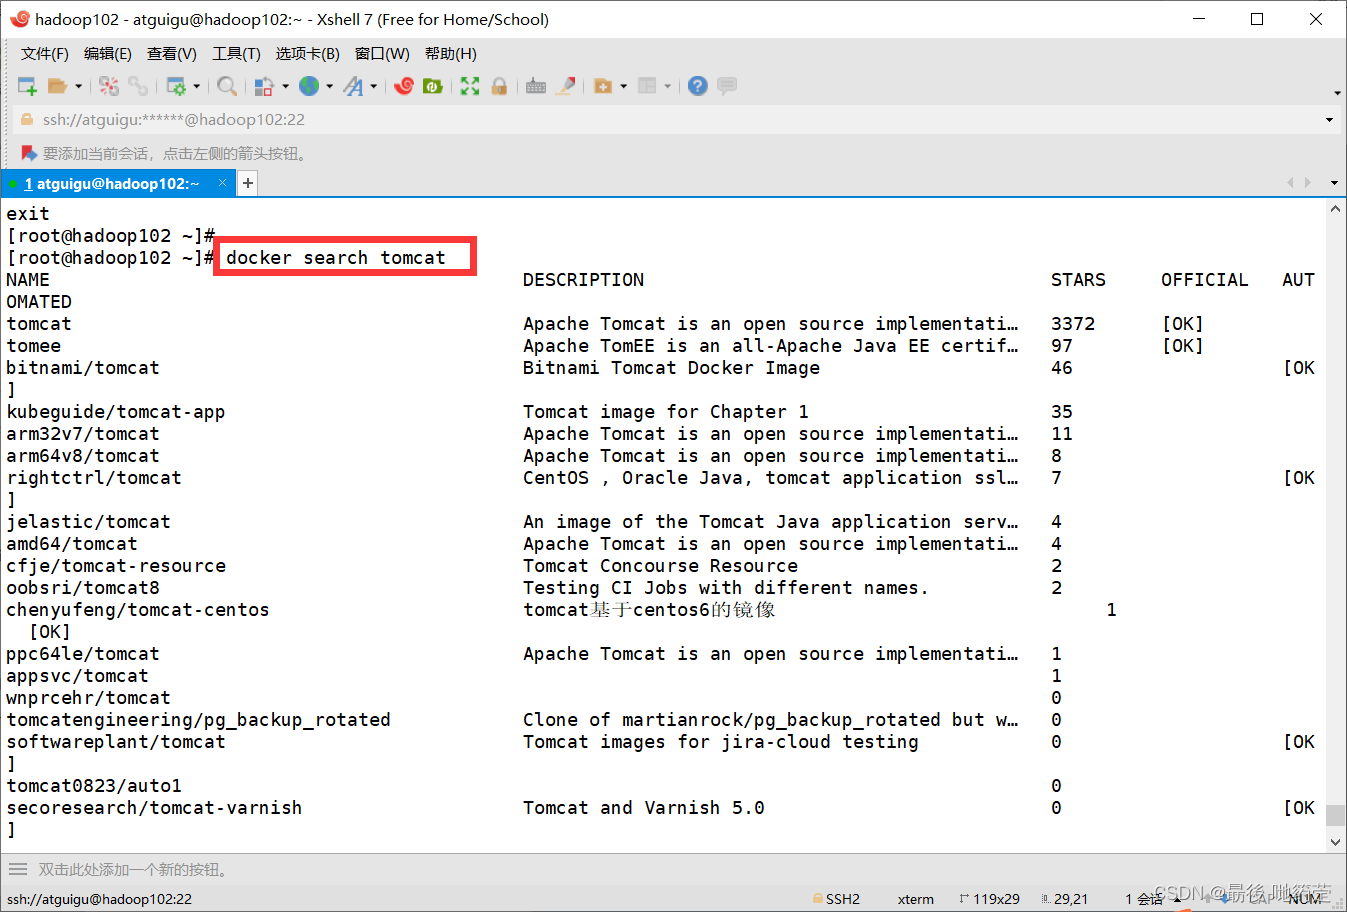This screenshot has height=912, width=1347.
Task: Click the 双击此处添加一个新的按钮 bar text
Action: click(135, 870)
